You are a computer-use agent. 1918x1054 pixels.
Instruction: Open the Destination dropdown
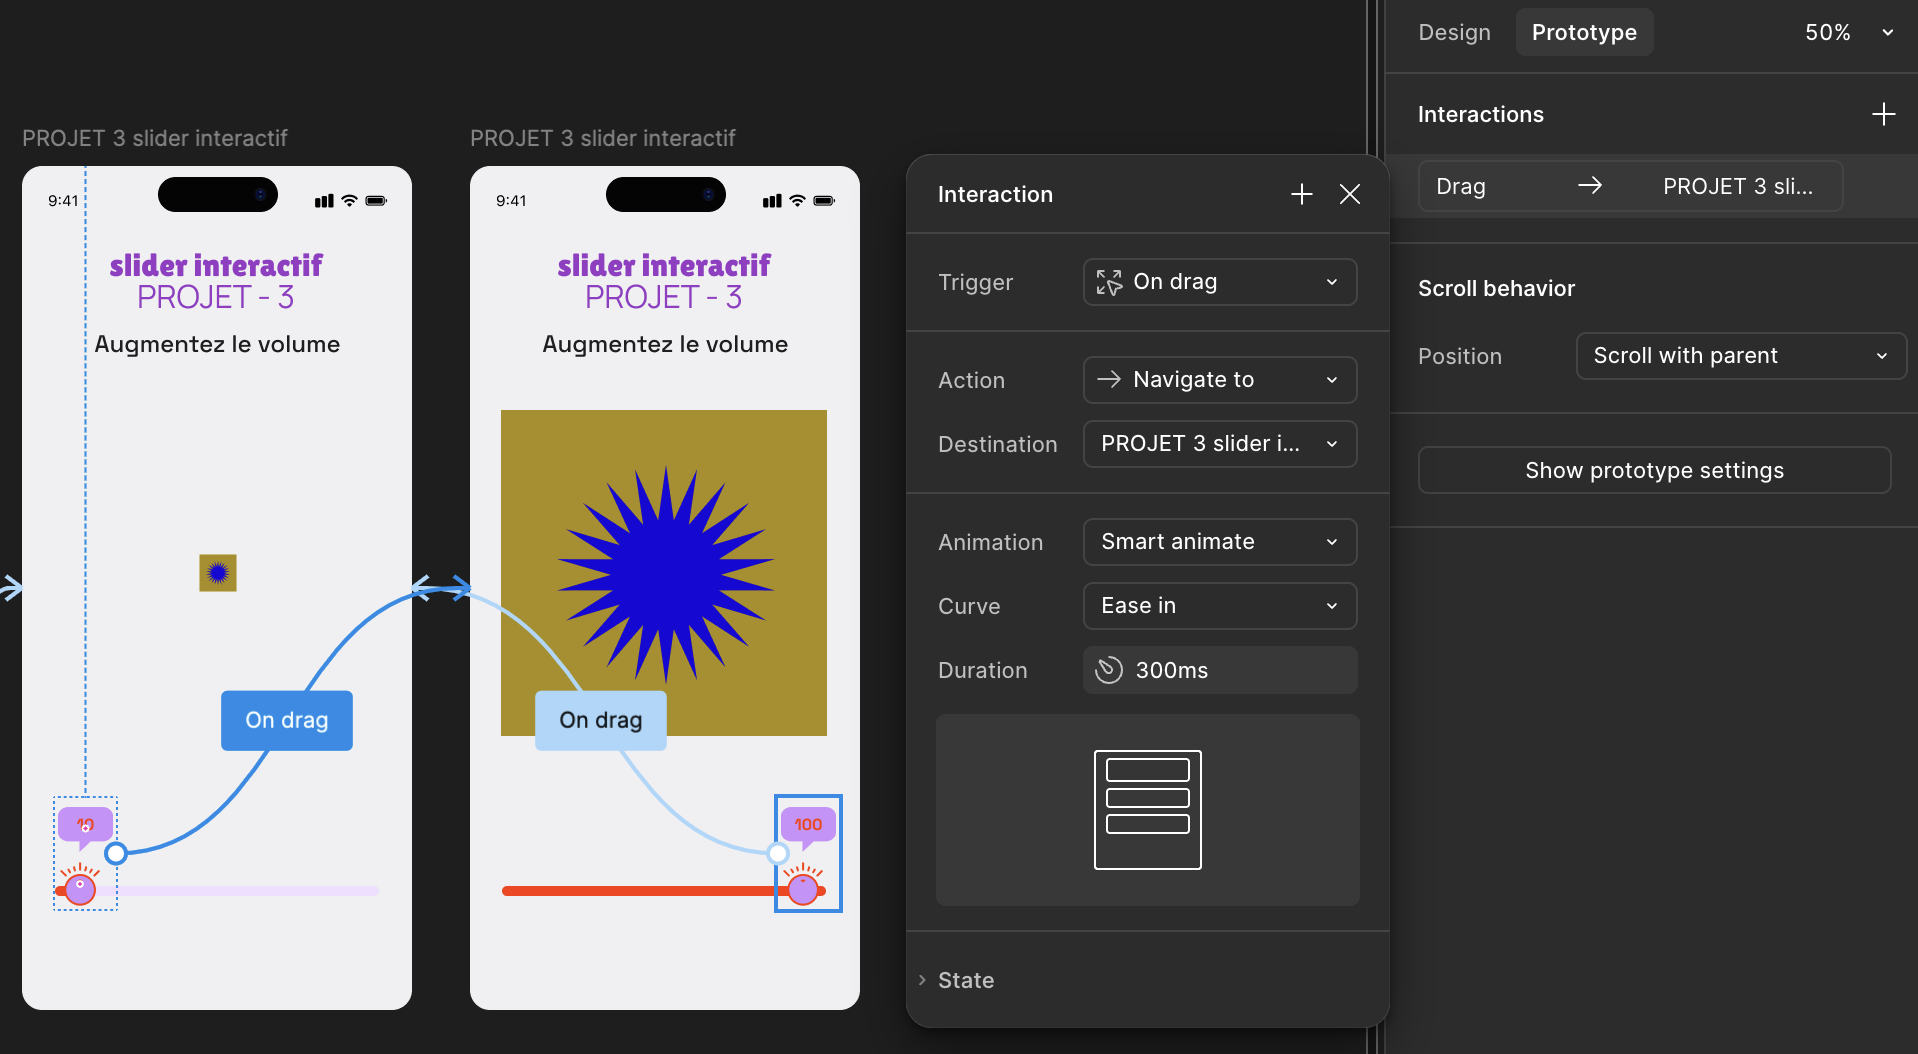pyautogui.click(x=1219, y=444)
